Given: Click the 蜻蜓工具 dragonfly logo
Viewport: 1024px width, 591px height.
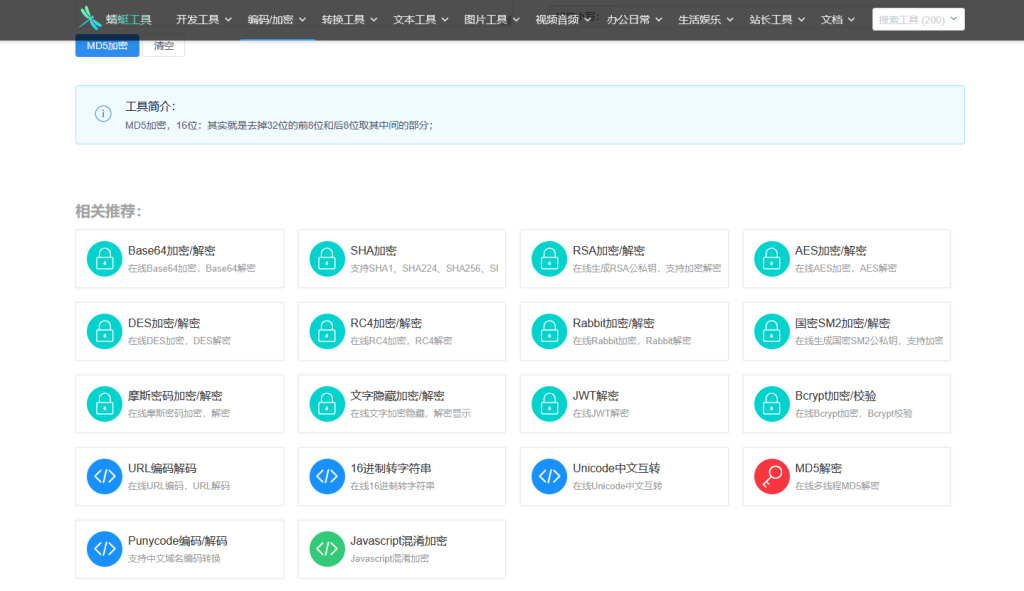Looking at the screenshot, I should (91, 17).
